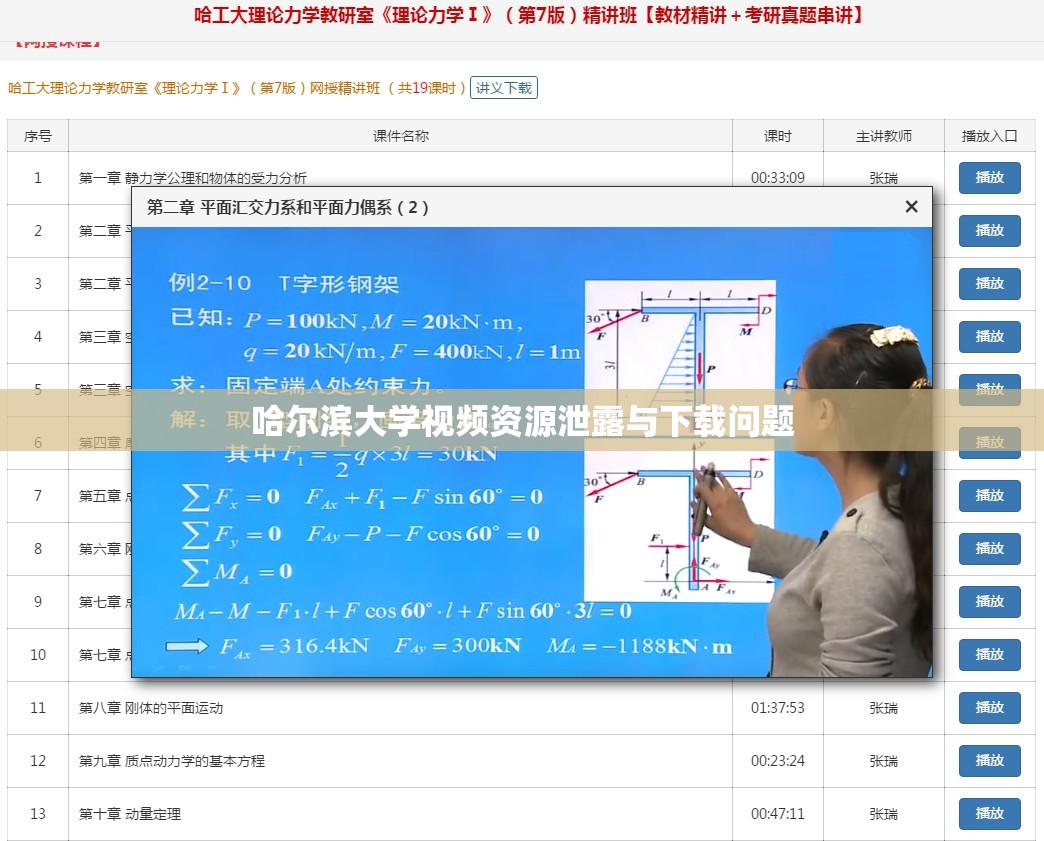Play lesson 8 with its 播放 button
This screenshot has height=841, width=1044.
click(x=989, y=549)
